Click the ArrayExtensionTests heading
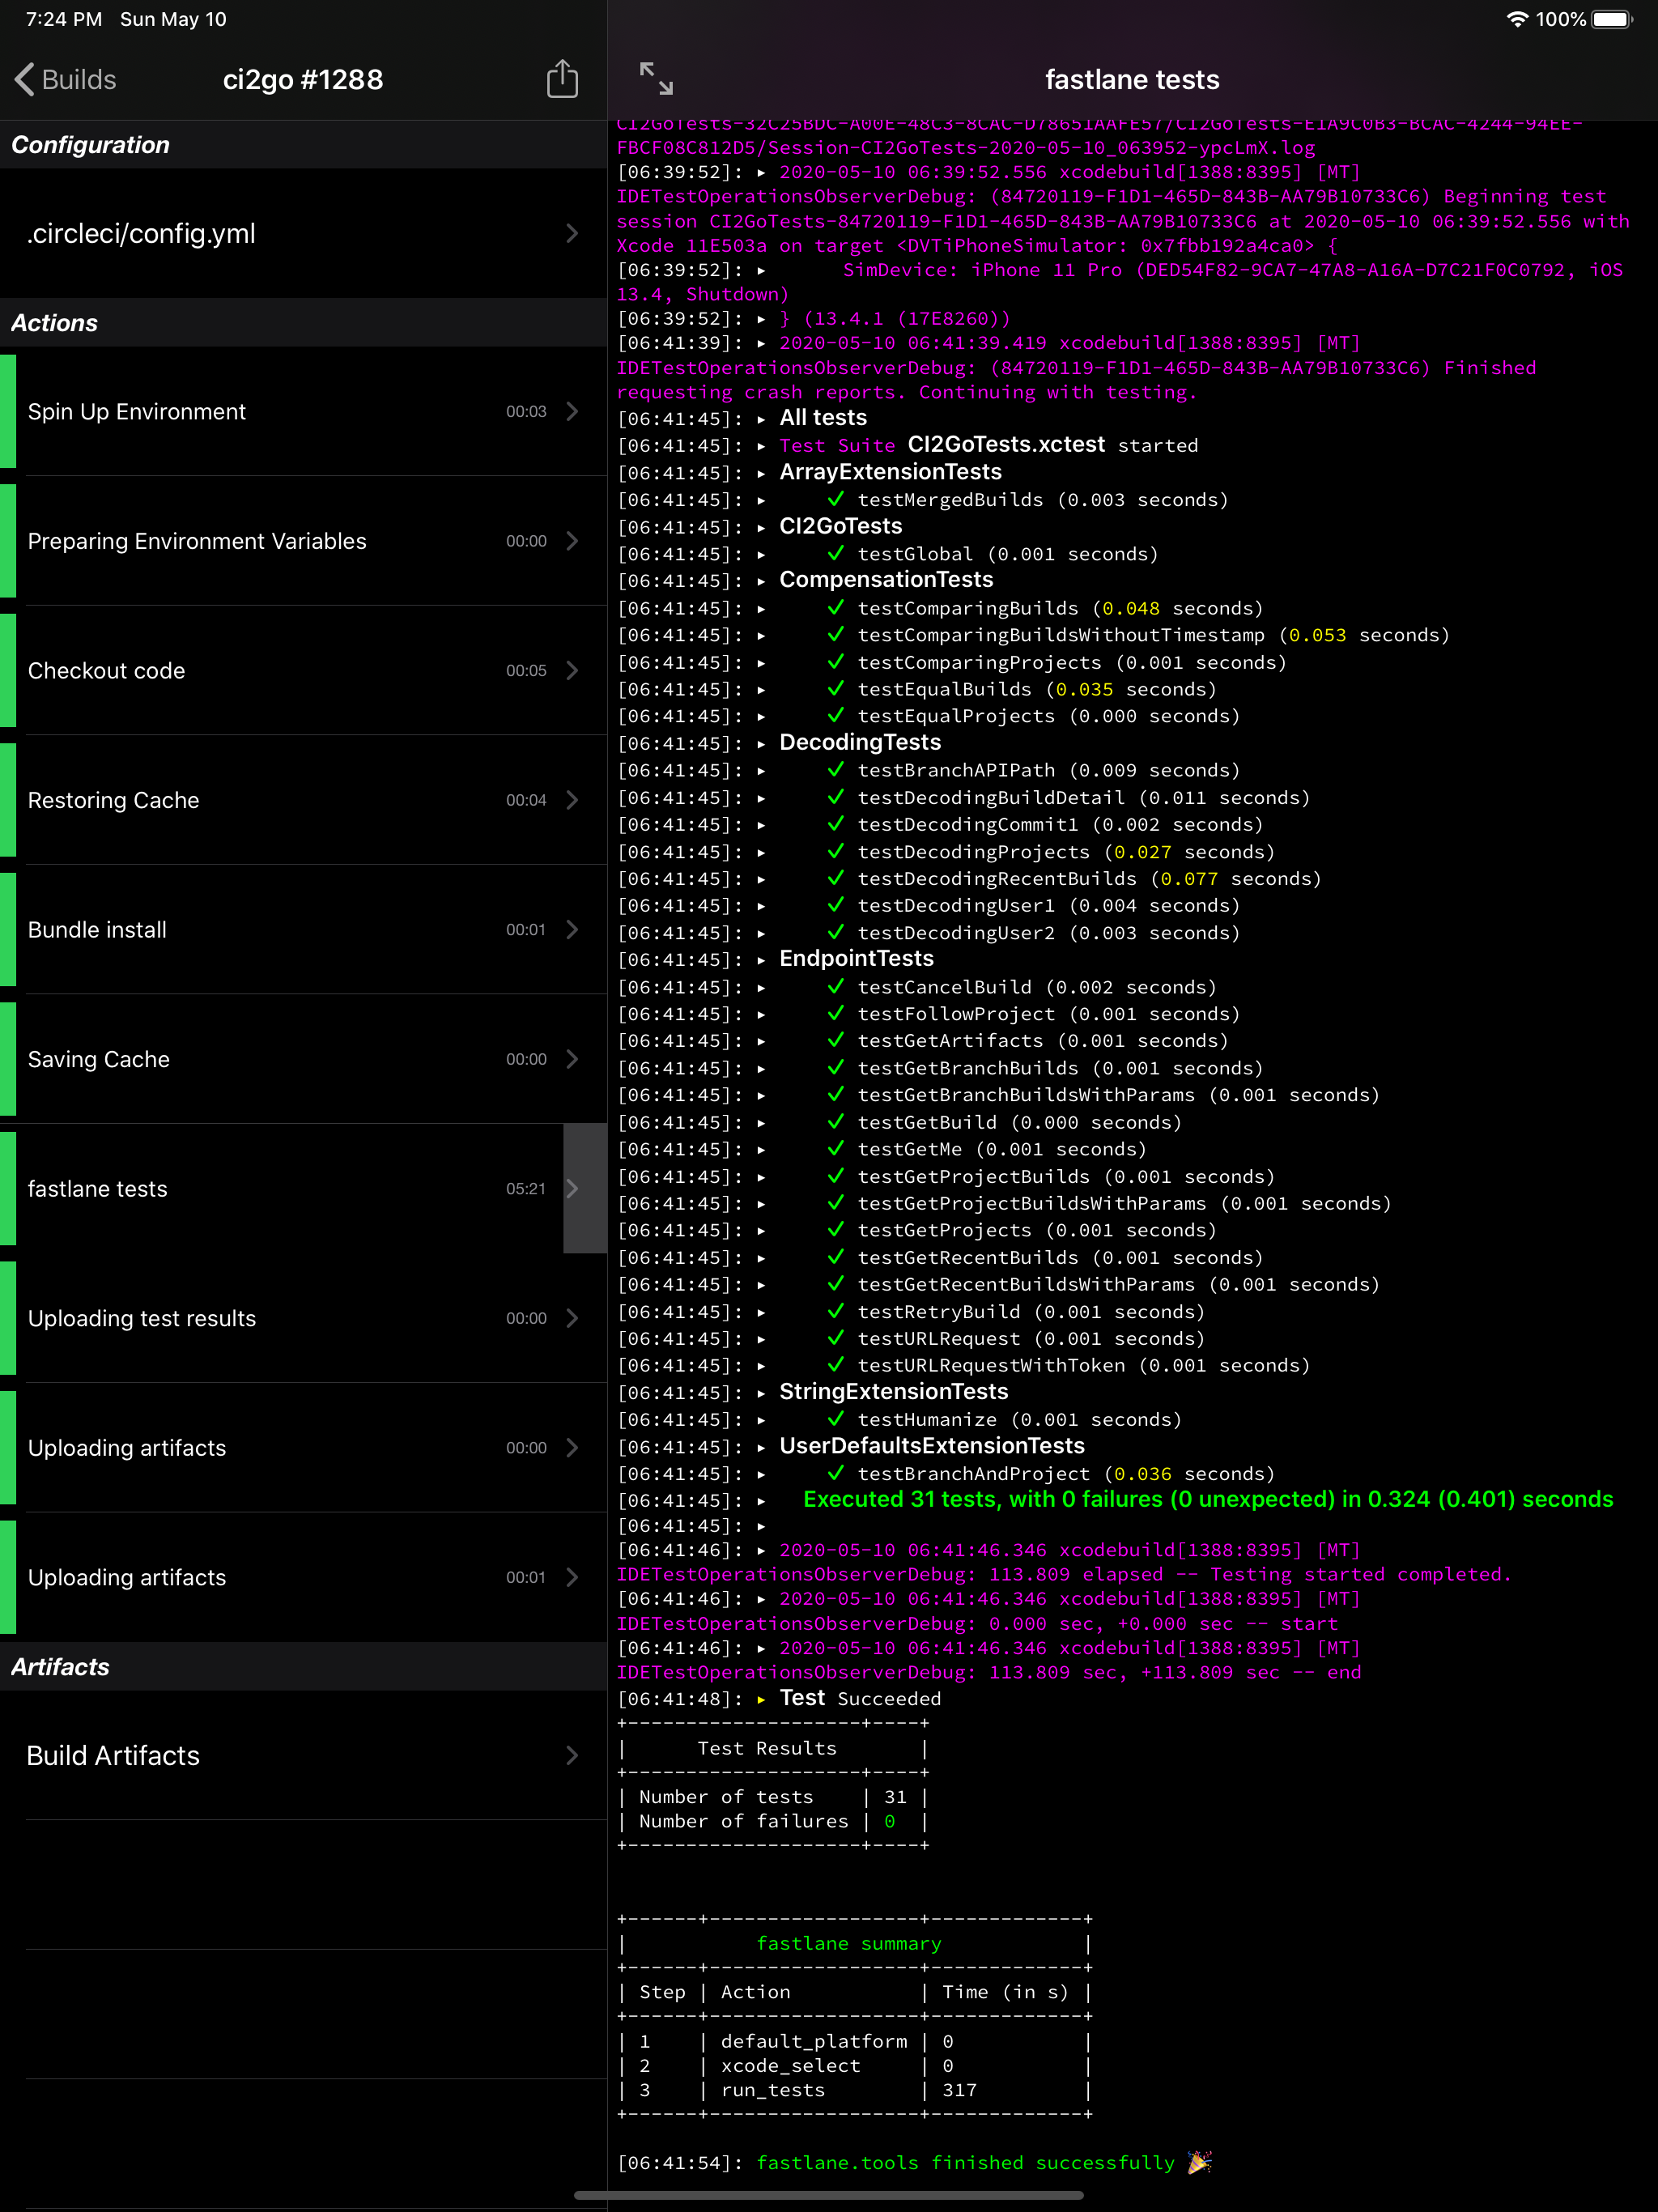Viewport: 1658px width, 2212px height. click(x=890, y=472)
